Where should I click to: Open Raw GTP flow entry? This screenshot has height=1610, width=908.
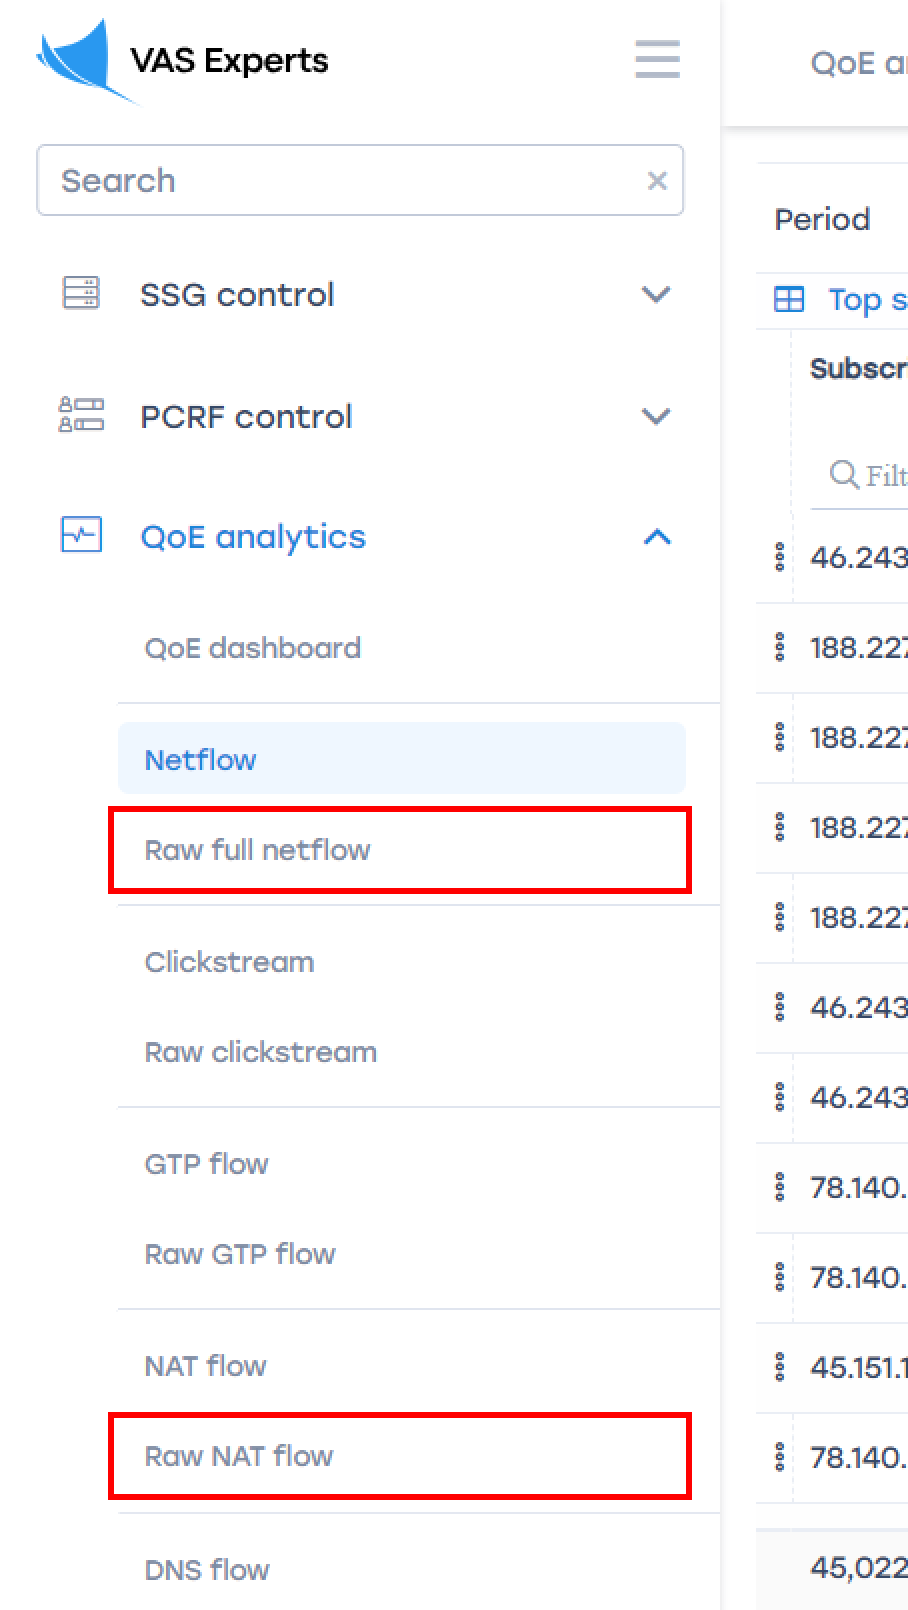240,1254
